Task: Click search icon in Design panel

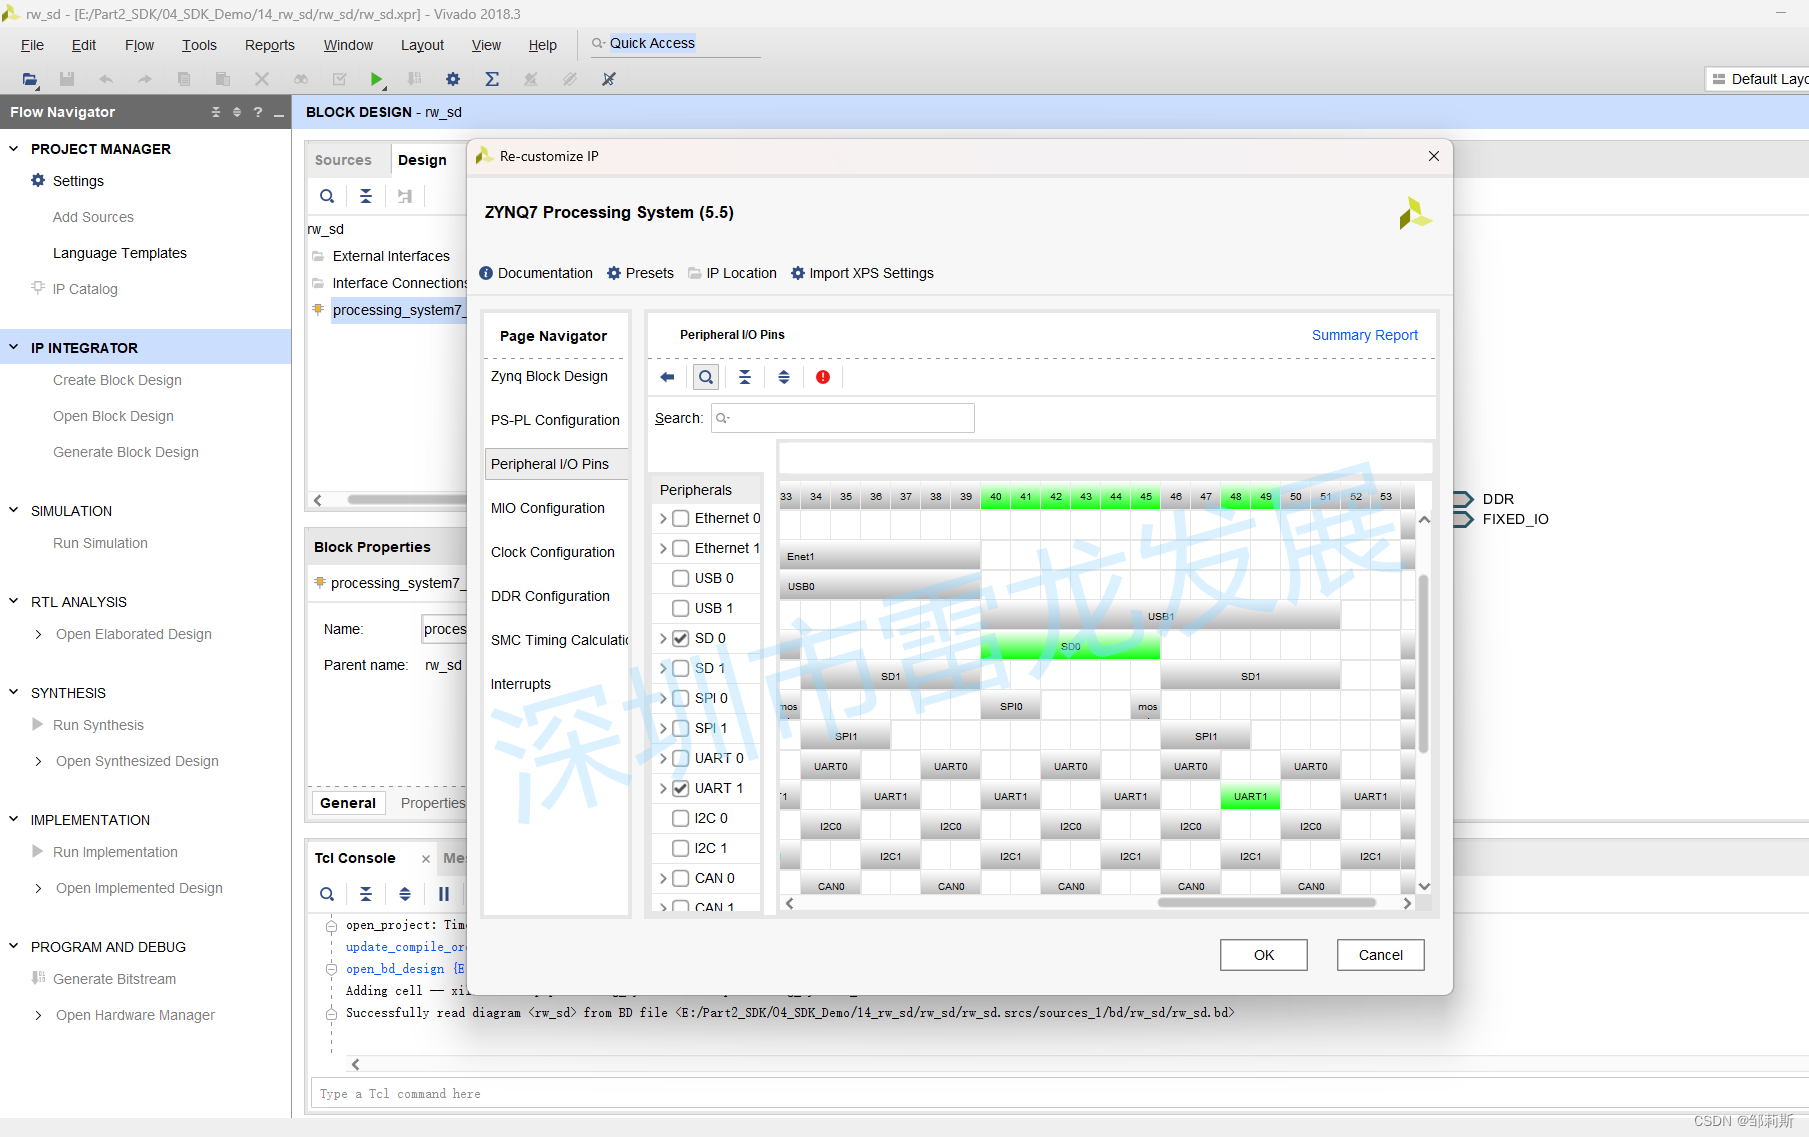Action: [327, 196]
